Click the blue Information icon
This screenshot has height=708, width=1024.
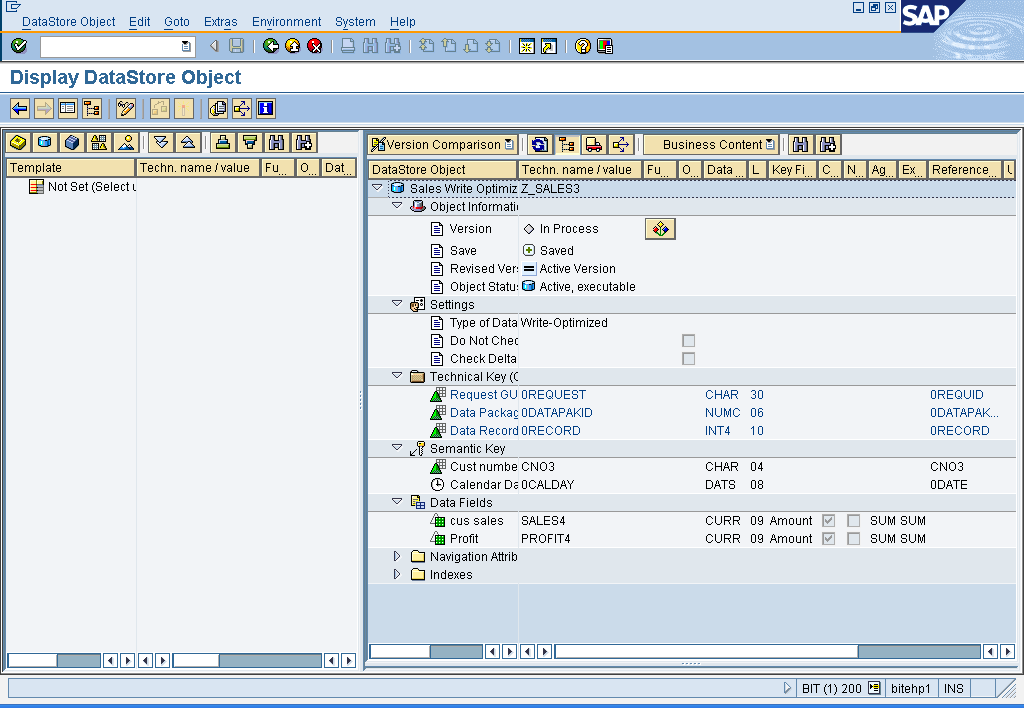click(x=266, y=108)
